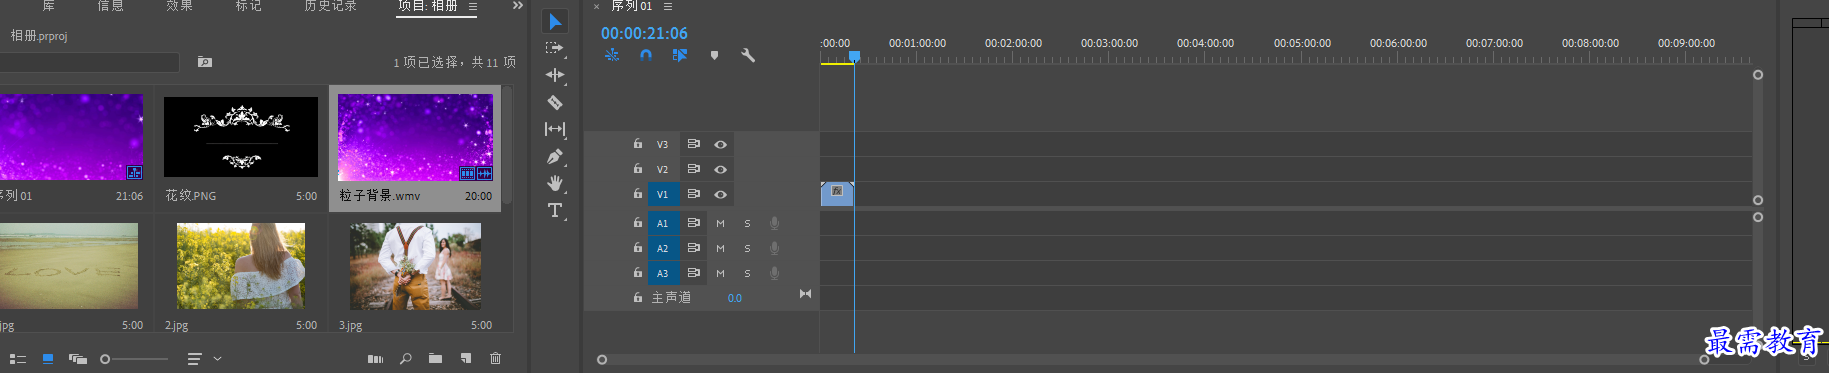Screen dimensions: 1829x373
Task: Toggle Linked Selection in timeline
Action: click(680, 55)
